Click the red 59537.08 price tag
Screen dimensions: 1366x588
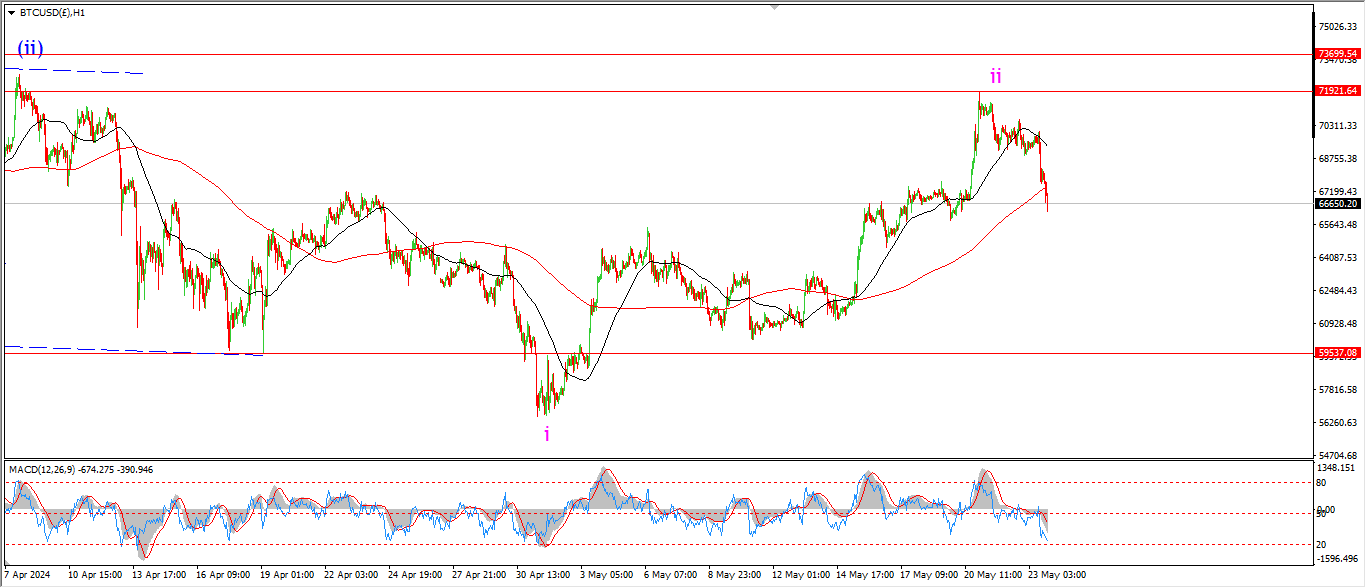(1337, 353)
